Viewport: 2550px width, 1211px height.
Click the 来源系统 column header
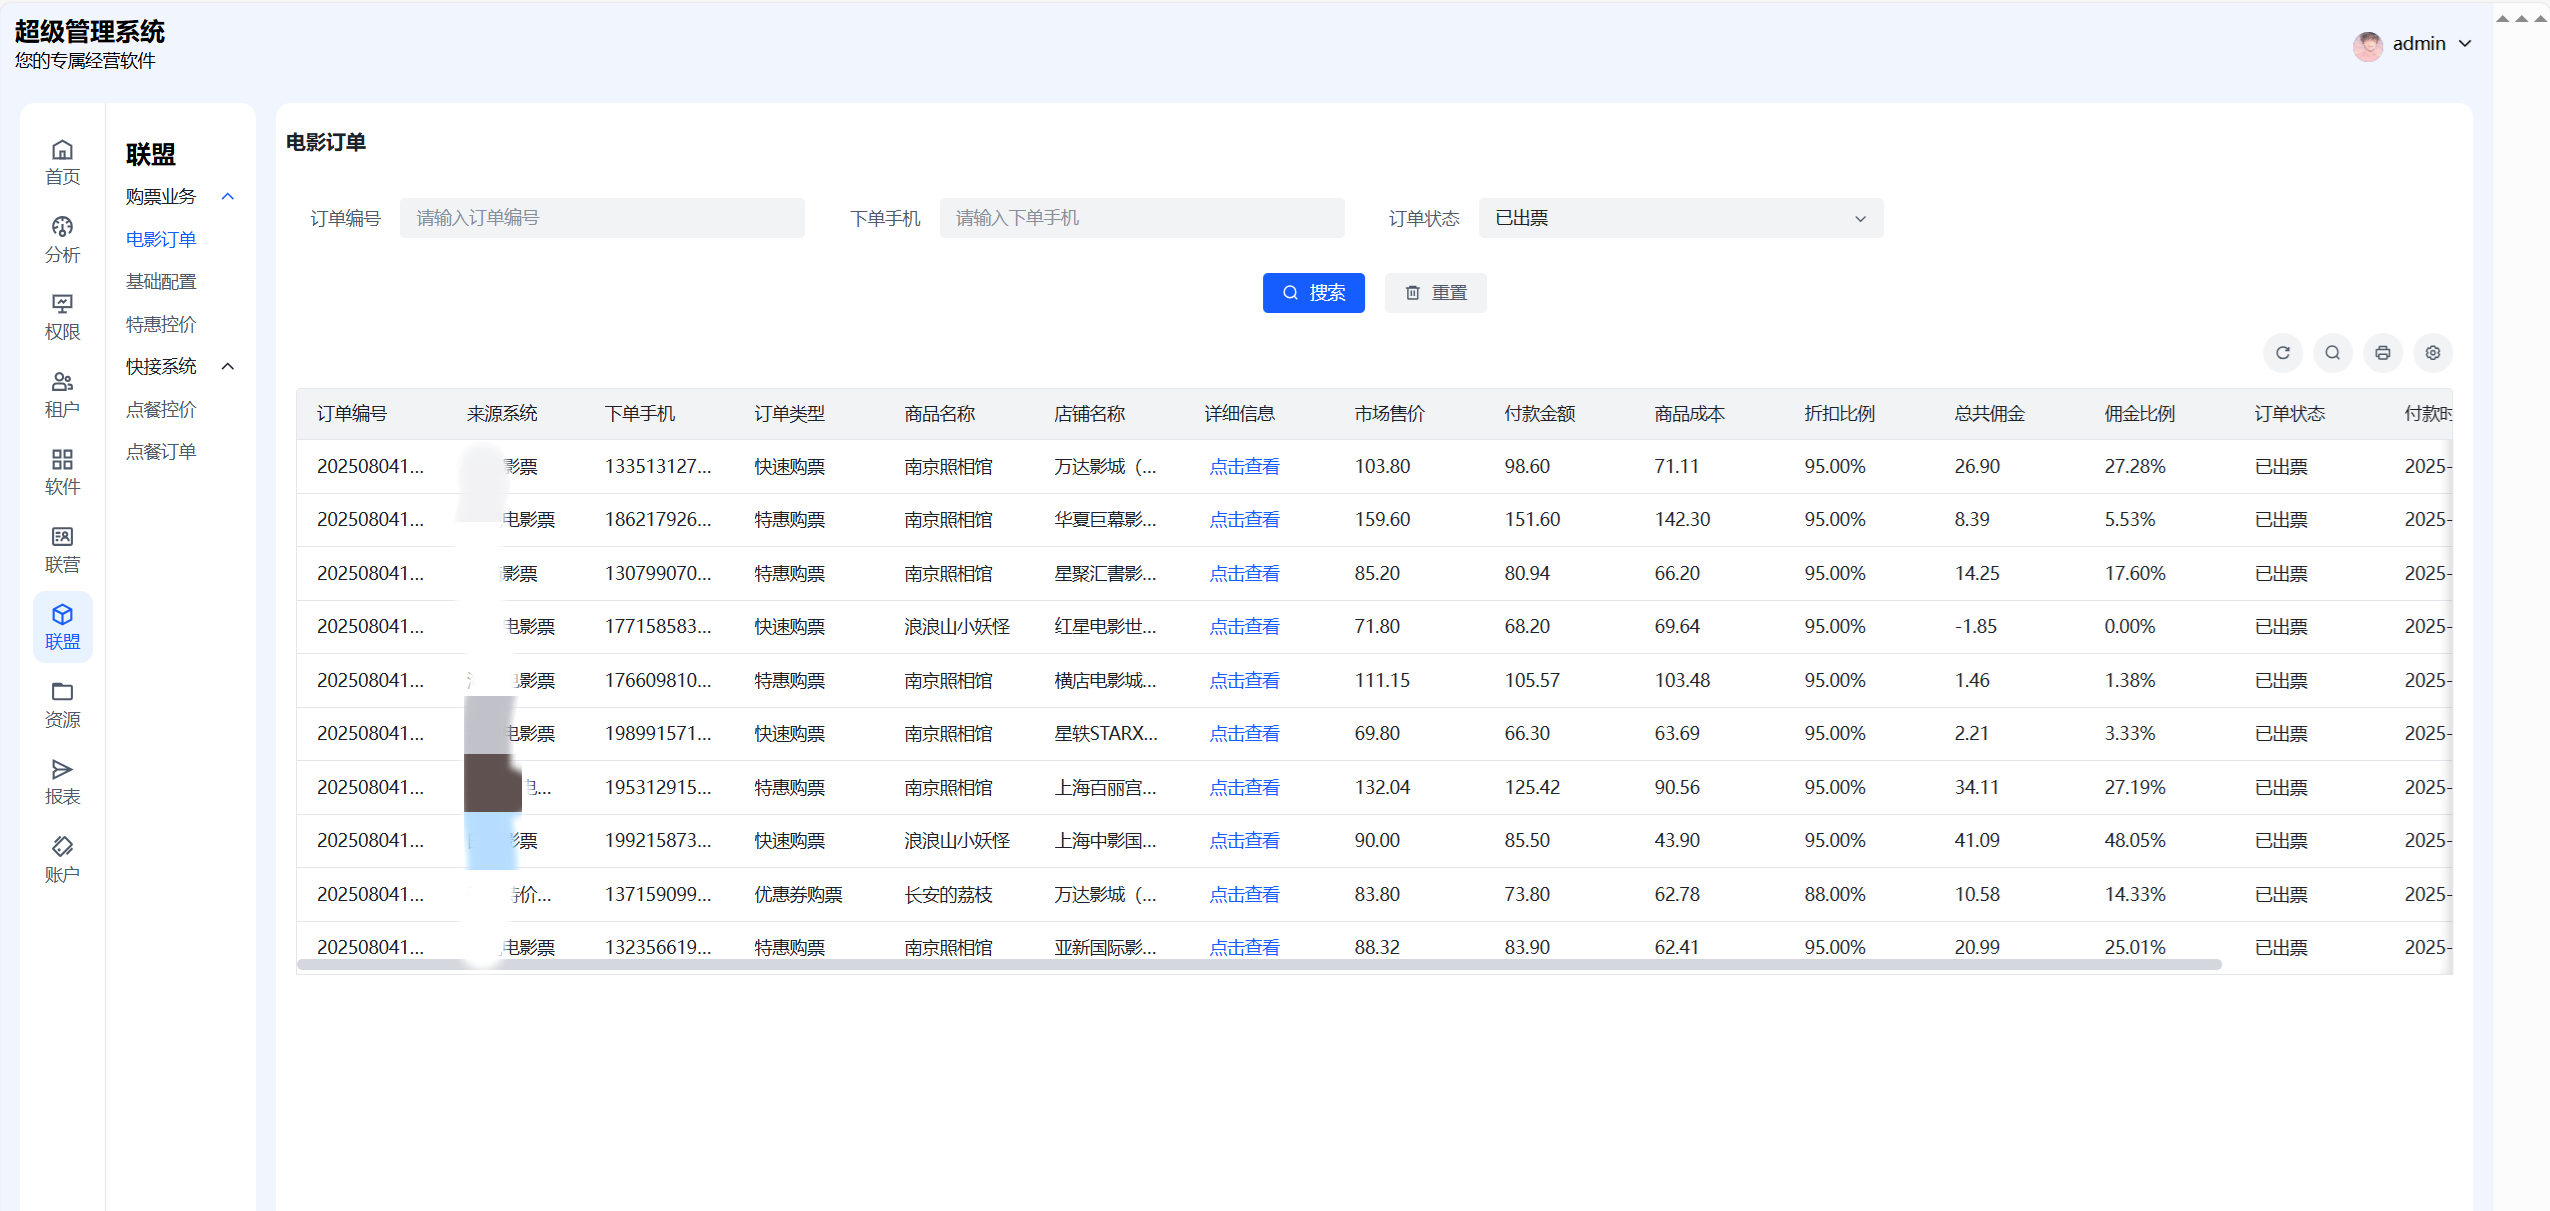click(502, 414)
